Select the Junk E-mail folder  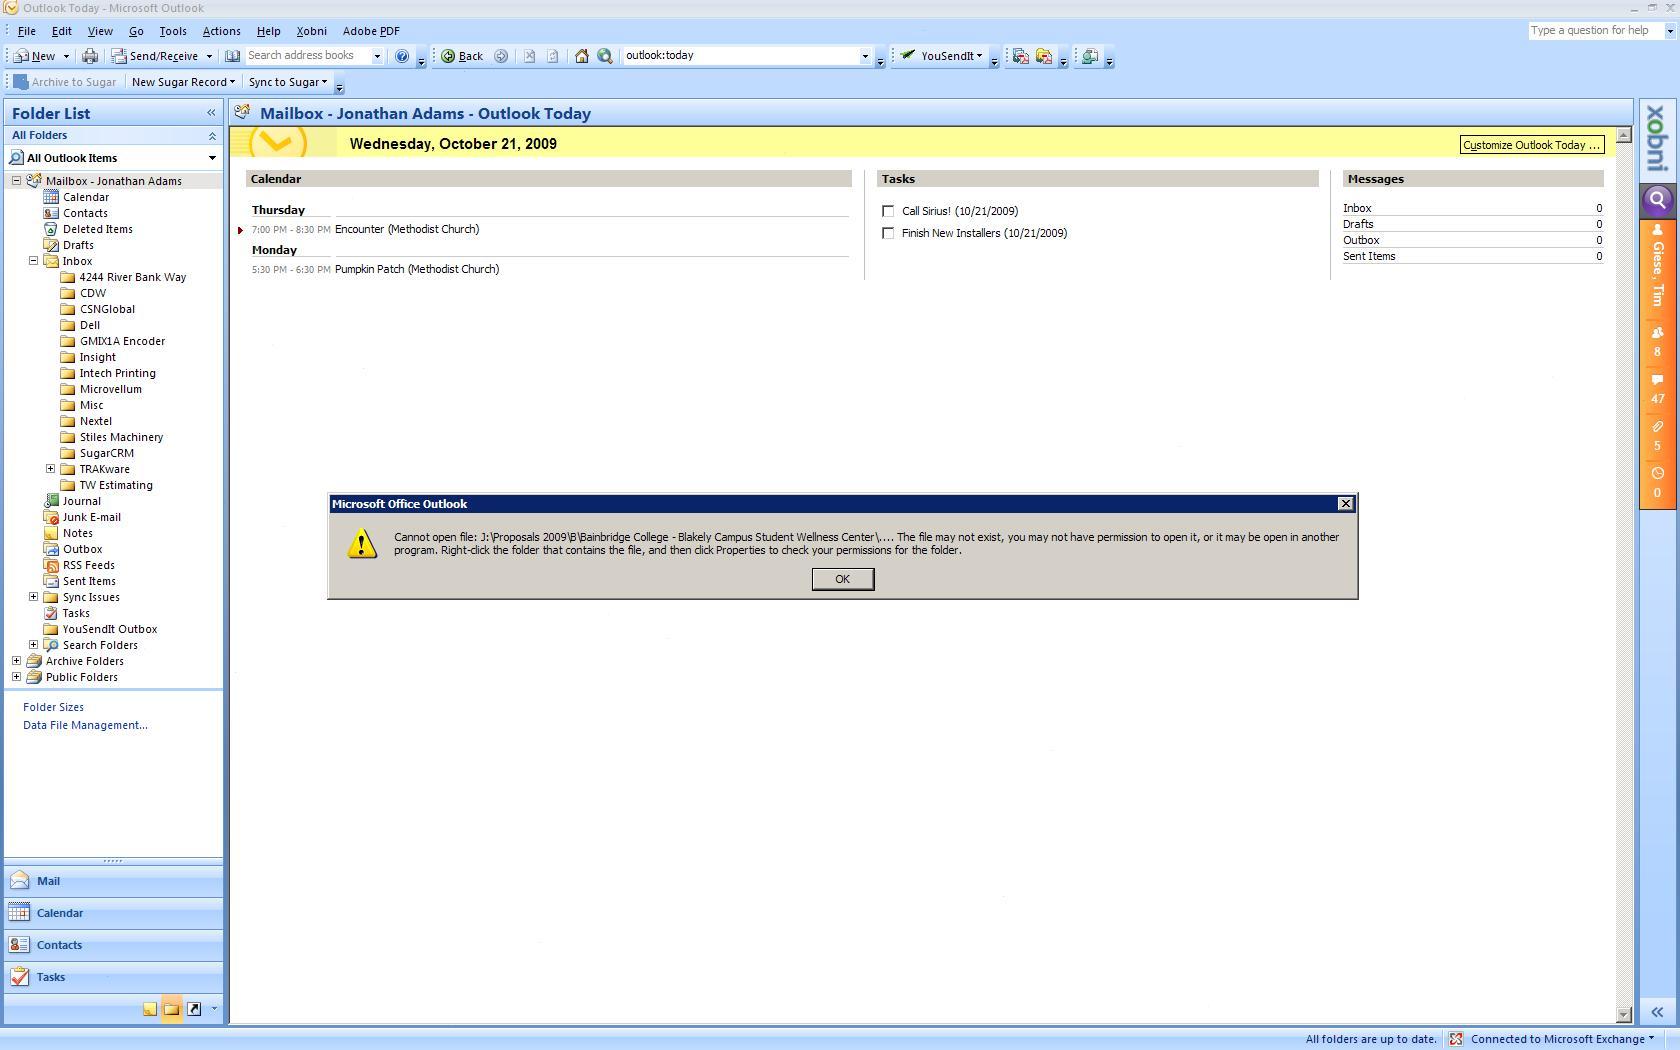click(91, 517)
